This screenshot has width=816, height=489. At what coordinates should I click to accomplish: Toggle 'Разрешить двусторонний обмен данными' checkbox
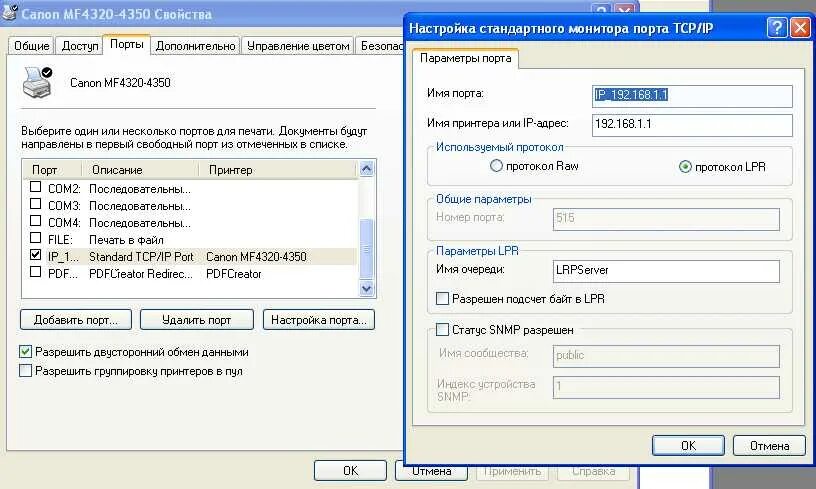26,352
